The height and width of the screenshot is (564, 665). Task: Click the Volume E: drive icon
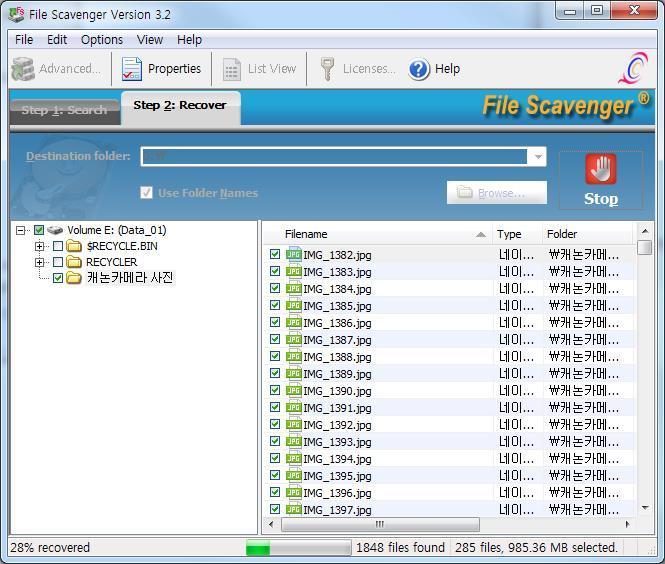point(55,230)
